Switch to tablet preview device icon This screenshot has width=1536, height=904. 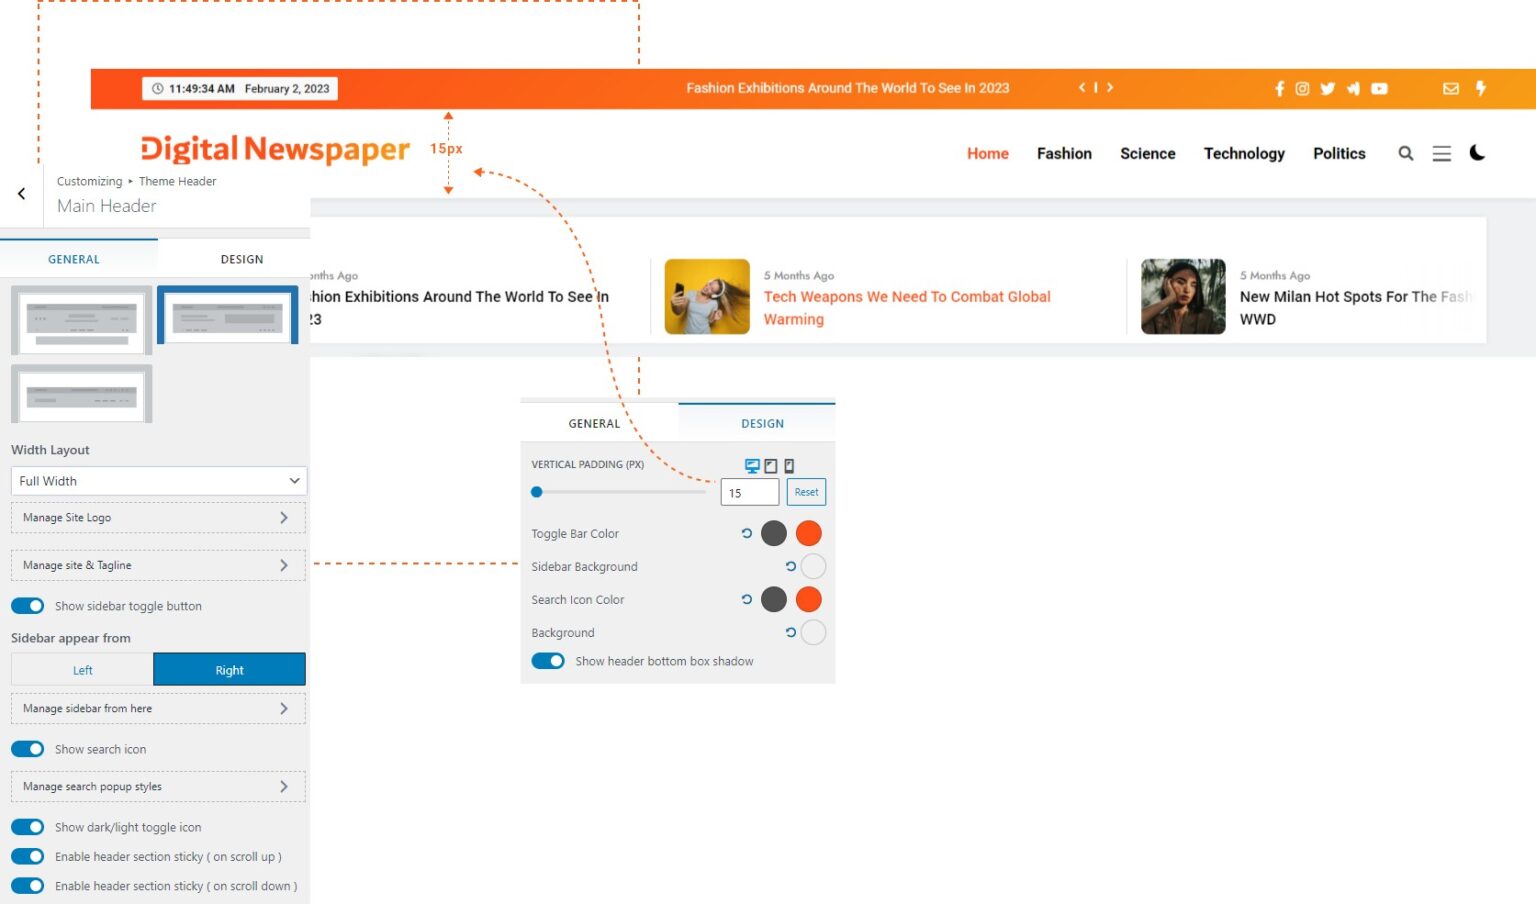769,464
